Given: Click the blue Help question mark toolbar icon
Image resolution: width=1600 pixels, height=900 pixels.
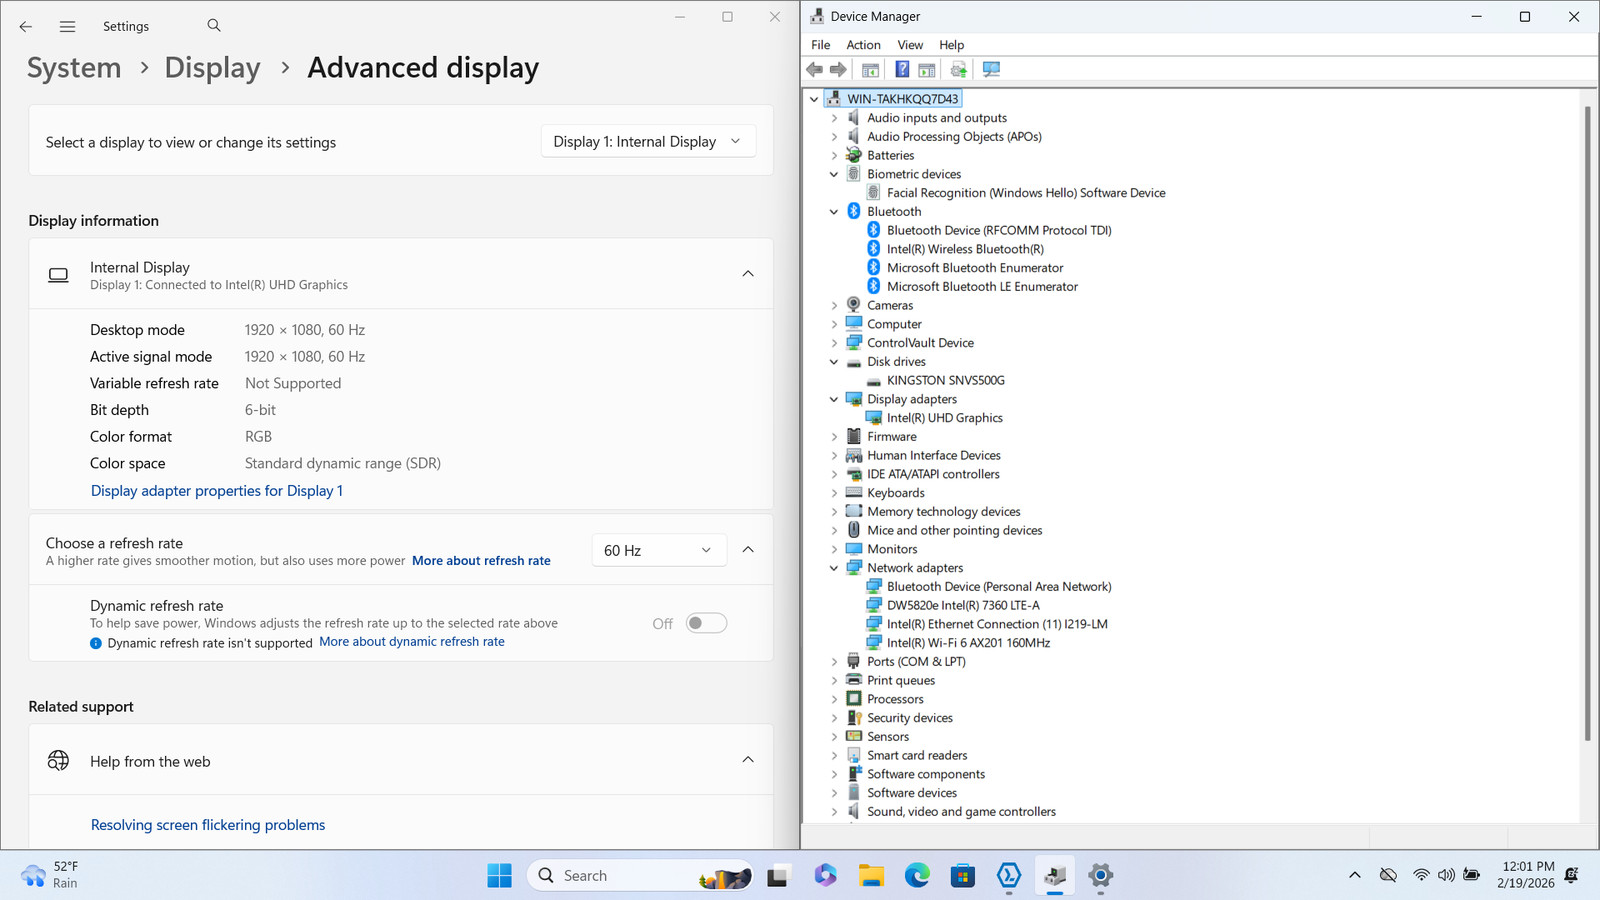Looking at the screenshot, I should tap(902, 69).
